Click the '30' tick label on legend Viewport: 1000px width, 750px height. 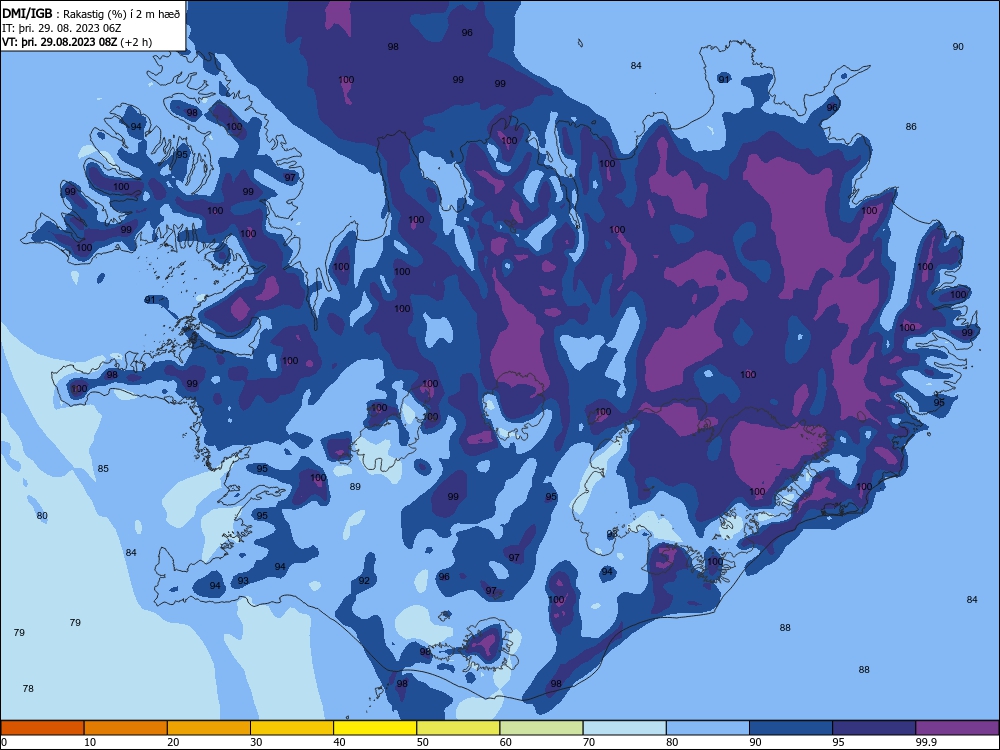click(256, 742)
